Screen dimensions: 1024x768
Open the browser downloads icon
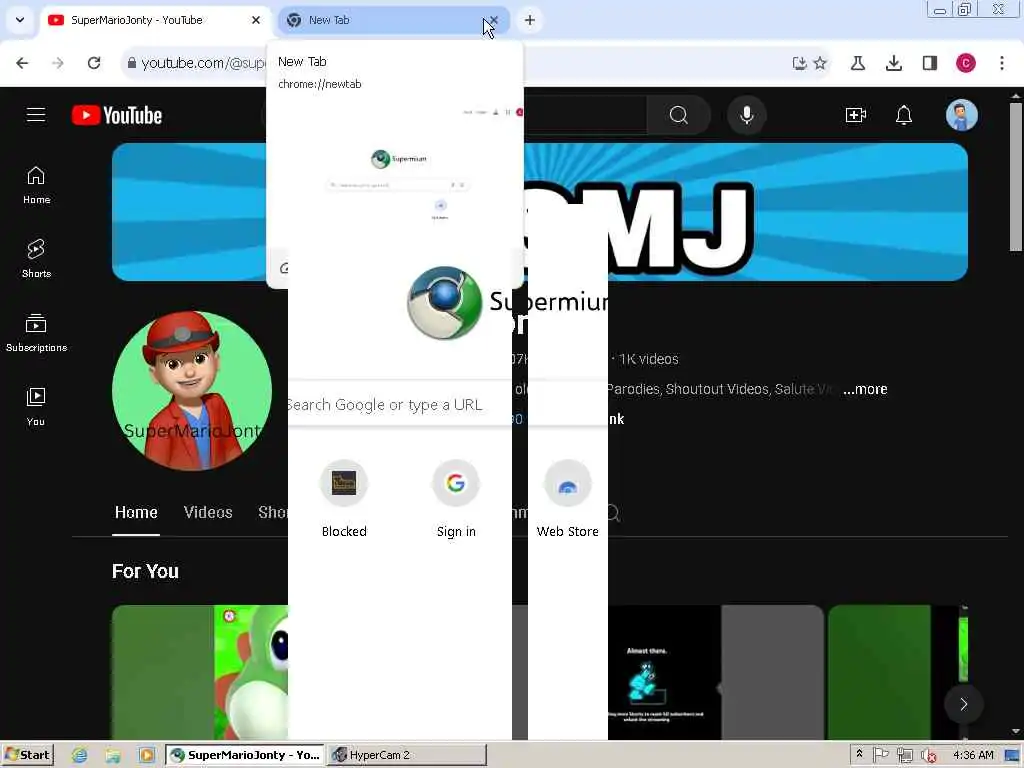(894, 63)
